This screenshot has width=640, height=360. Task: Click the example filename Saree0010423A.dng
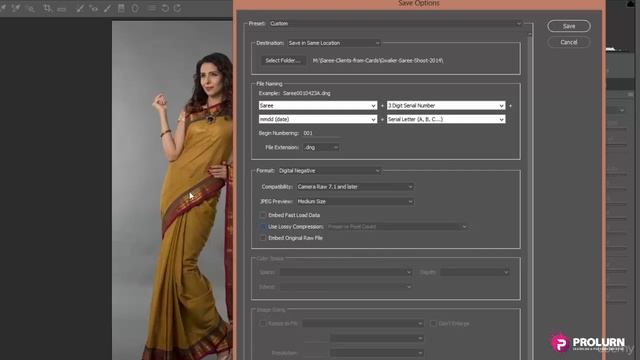pos(307,93)
